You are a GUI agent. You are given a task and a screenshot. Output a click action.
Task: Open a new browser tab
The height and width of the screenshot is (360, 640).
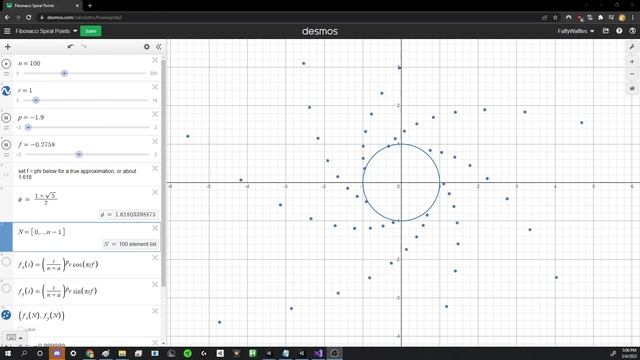(90, 6)
